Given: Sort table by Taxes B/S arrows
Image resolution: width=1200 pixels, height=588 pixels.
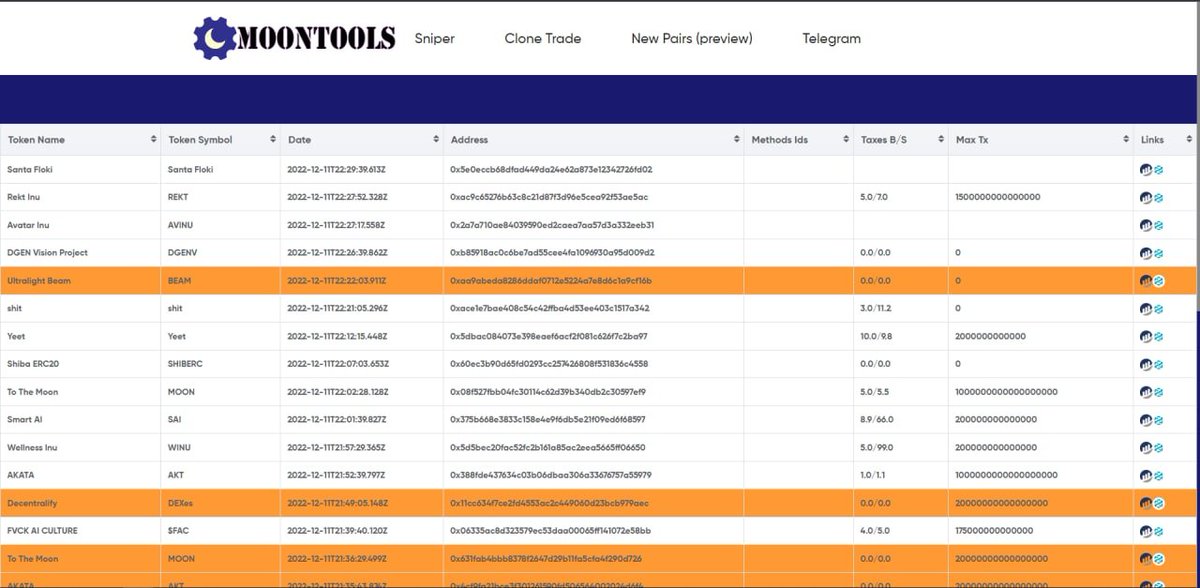Looking at the screenshot, I should coord(941,140).
